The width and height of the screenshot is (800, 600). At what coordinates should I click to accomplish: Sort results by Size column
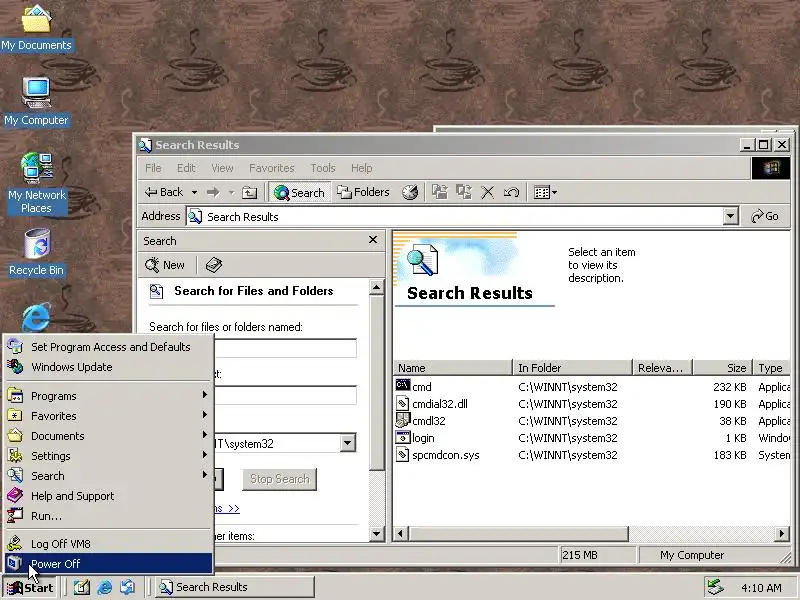coord(722,368)
